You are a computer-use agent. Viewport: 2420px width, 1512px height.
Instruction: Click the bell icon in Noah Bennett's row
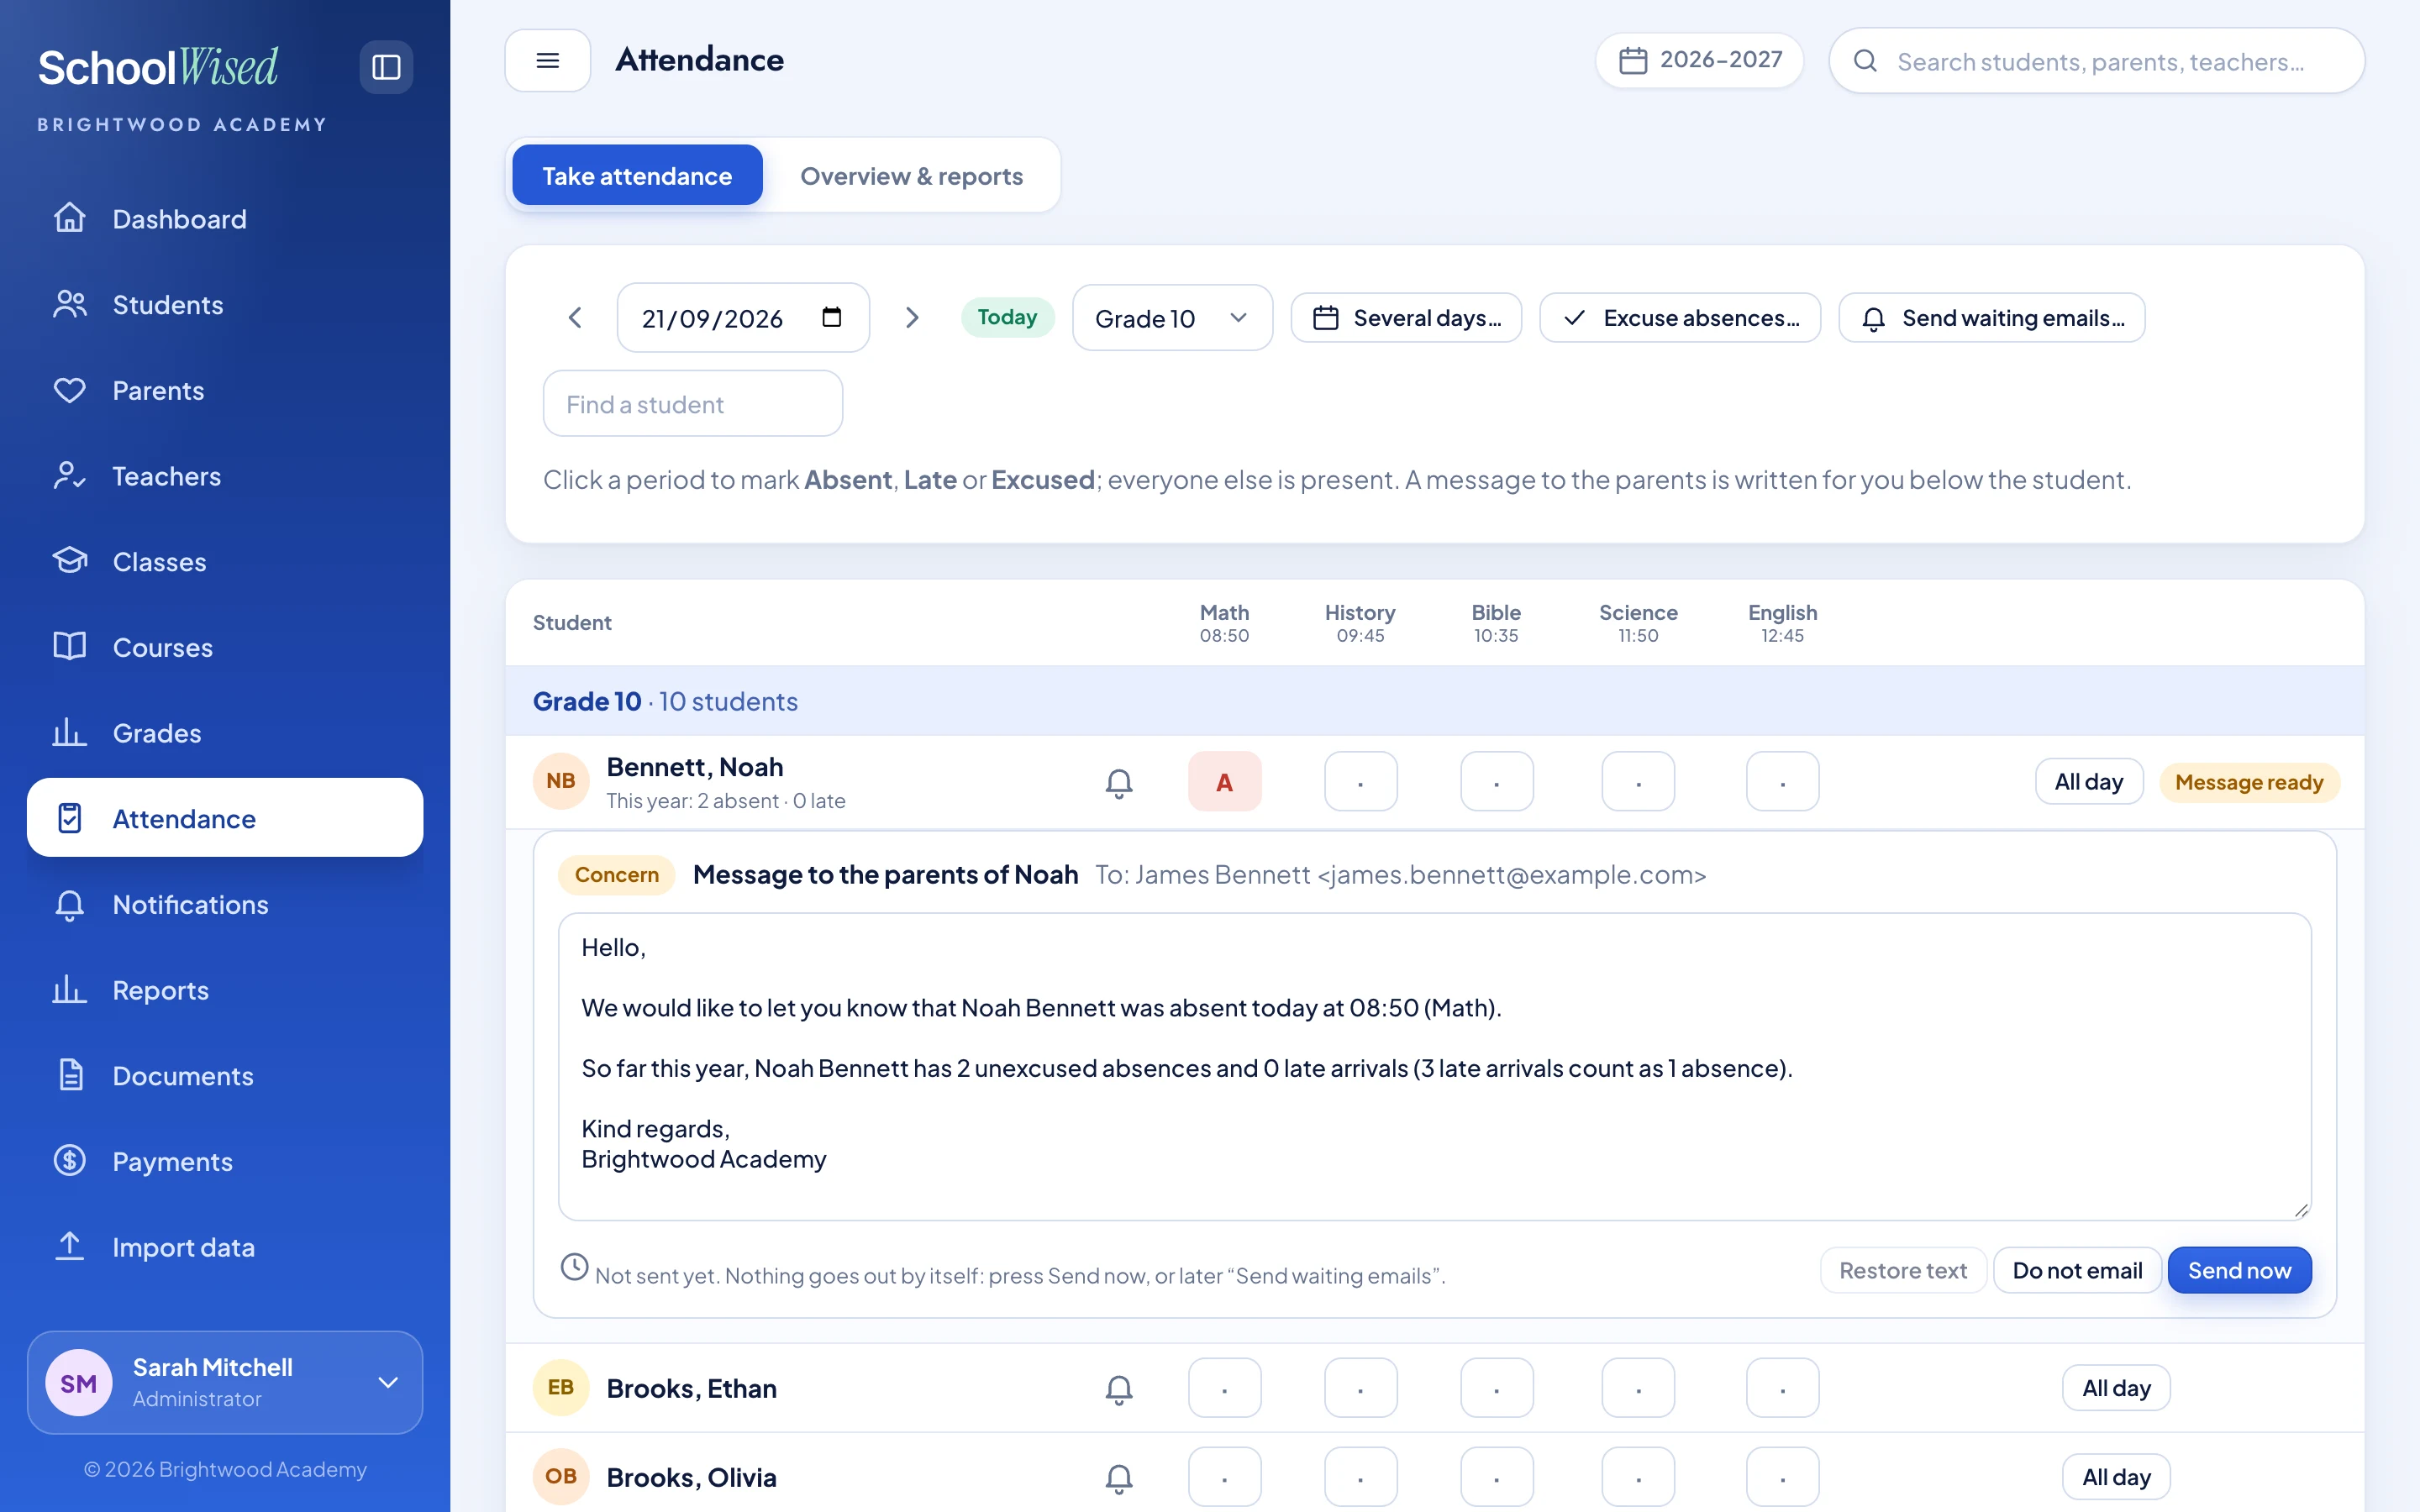click(1119, 782)
